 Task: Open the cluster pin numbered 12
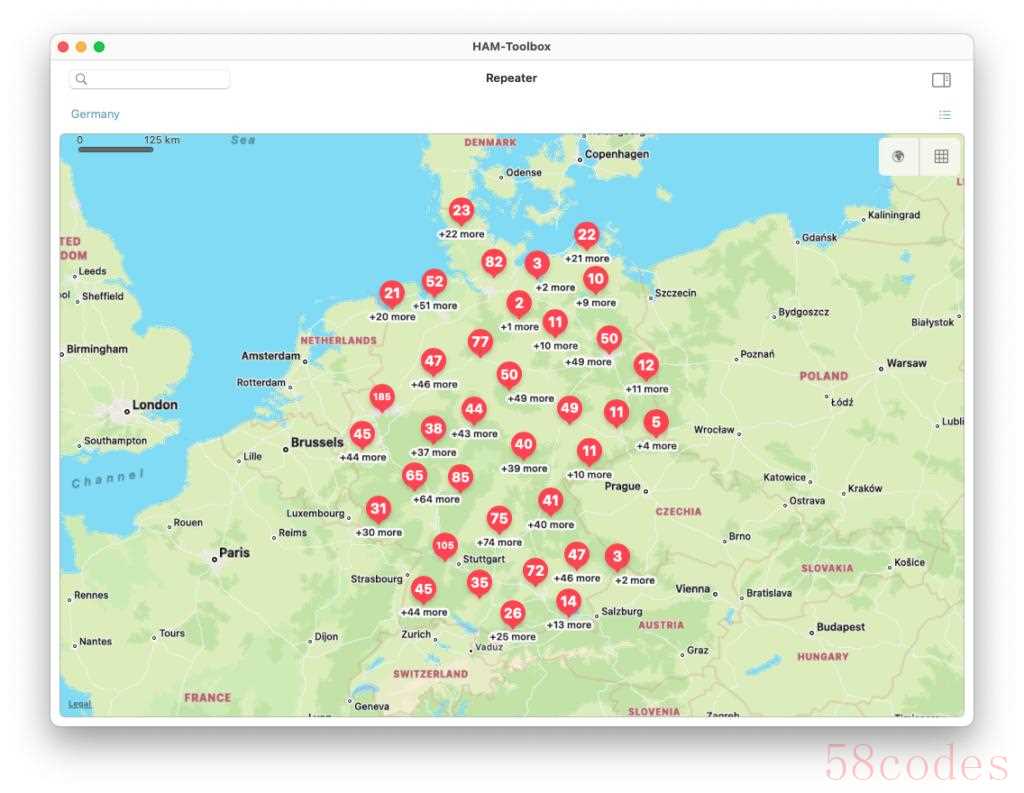pos(646,365)
